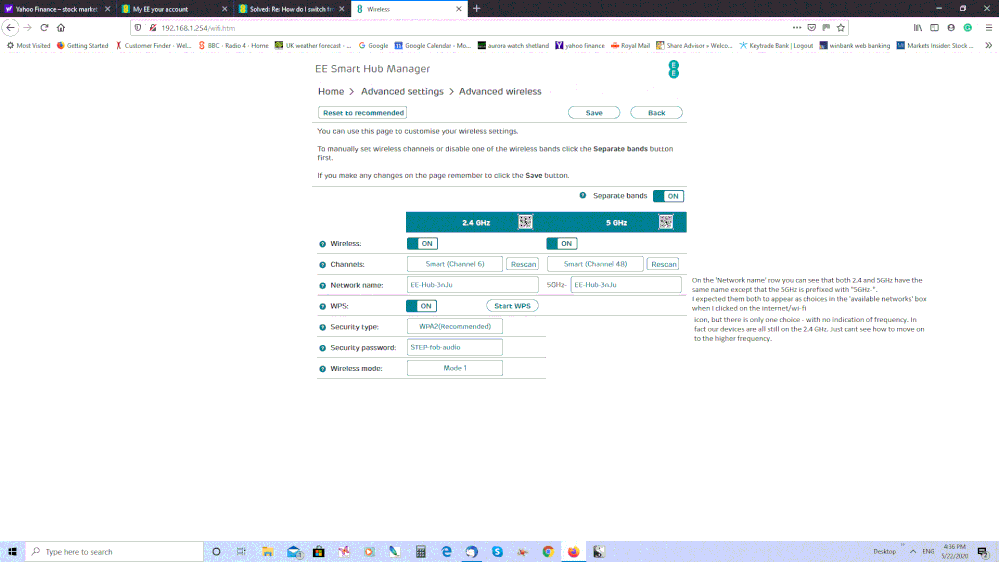Click the help icon next to WPS
Image resolution: width=999 pixels, height=562 pixels.
click(322, 306)
